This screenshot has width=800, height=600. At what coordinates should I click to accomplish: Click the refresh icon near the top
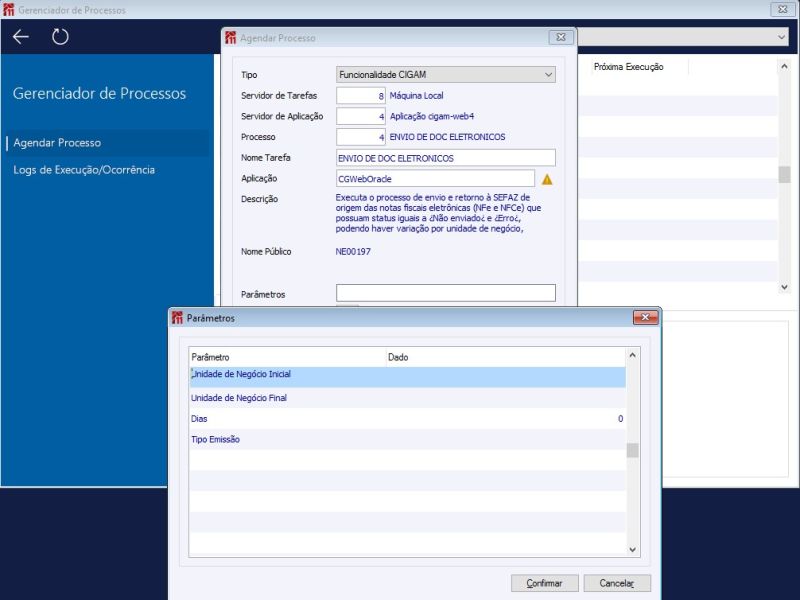[x=58, y=37]
